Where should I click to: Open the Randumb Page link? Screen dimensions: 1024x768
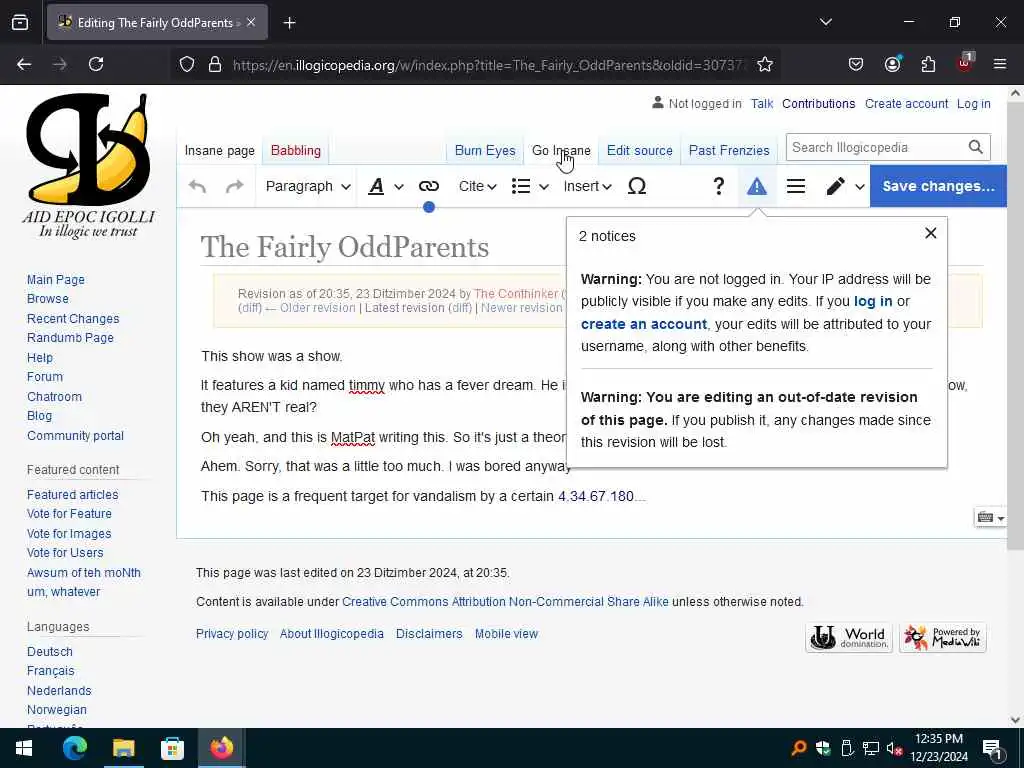click(70, 338)
